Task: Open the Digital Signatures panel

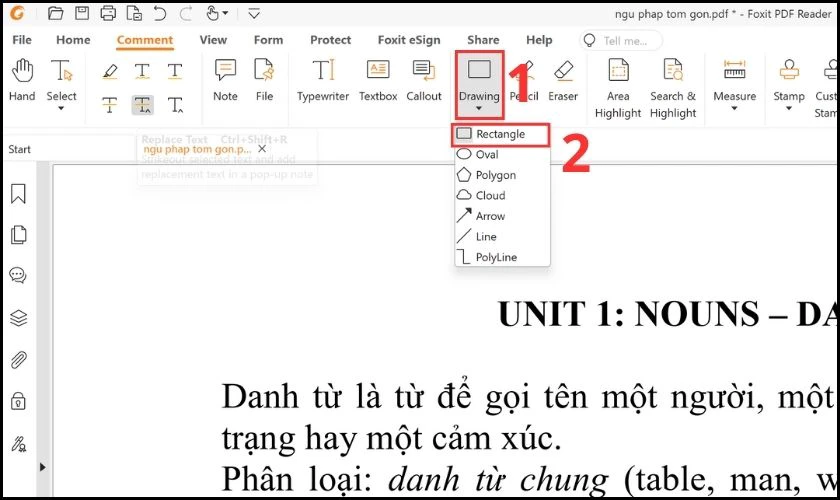Action: tap(18, 444)
